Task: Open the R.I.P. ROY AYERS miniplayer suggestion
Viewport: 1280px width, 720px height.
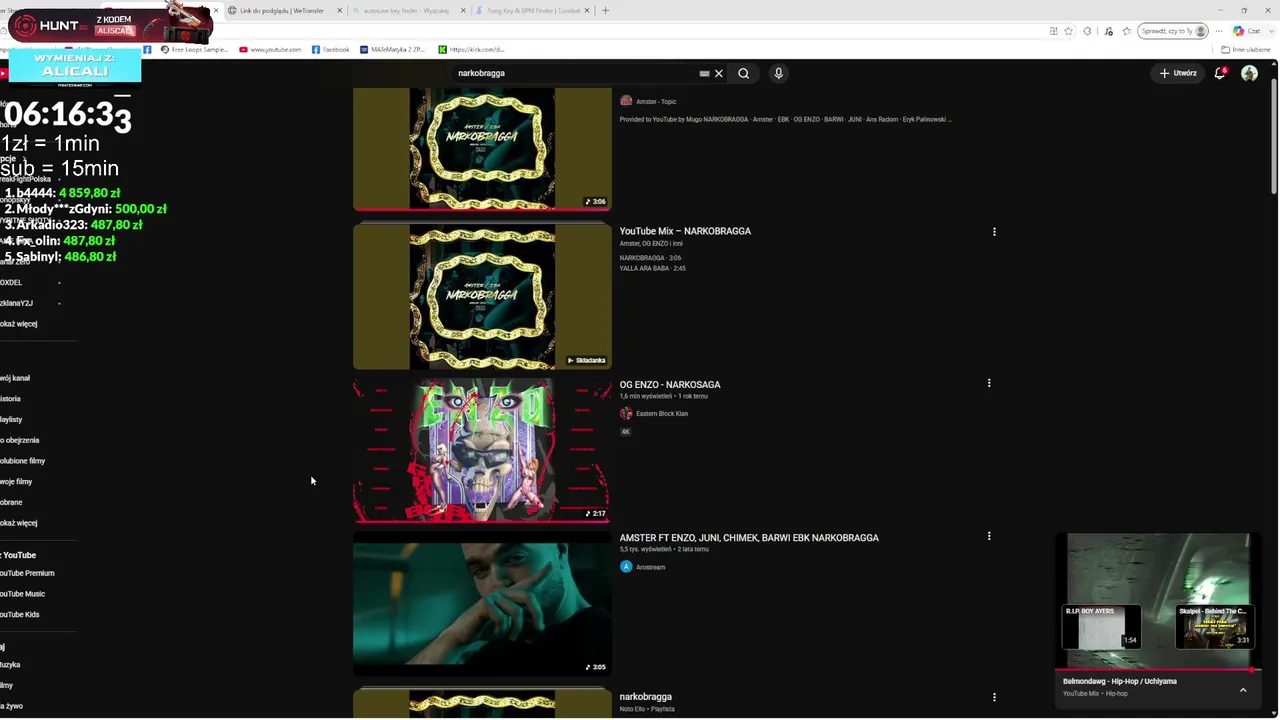Action: pyautogui.click(x=1101, y=627)
